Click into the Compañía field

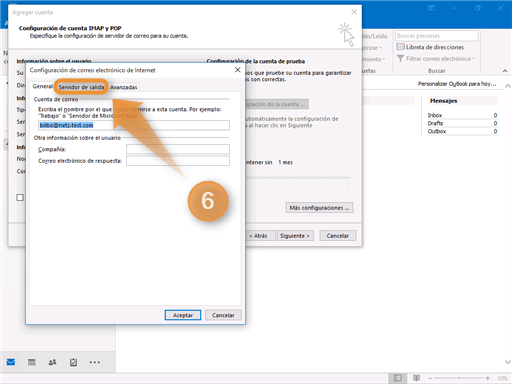click(178, 149)
